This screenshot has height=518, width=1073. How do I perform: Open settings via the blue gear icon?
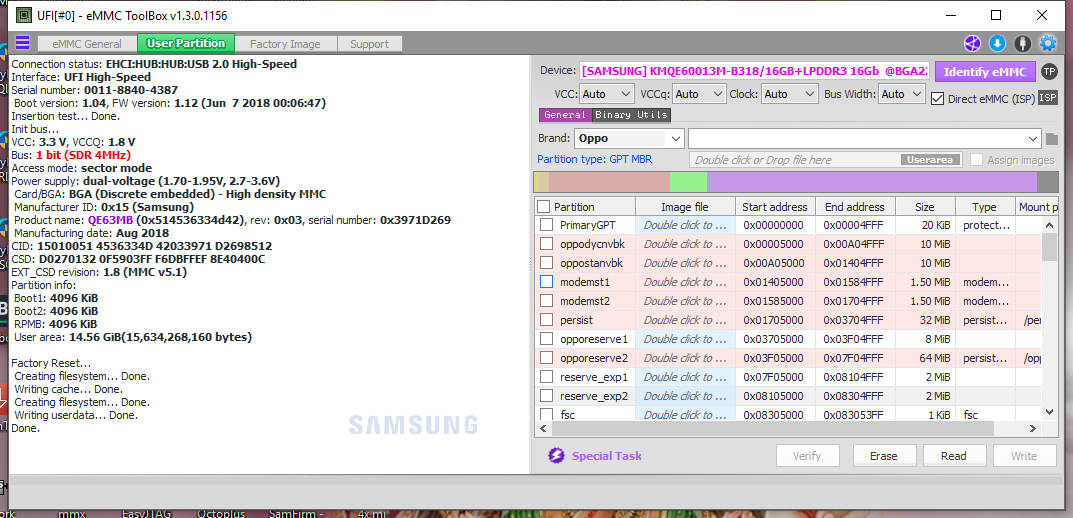pos(1048,44)
